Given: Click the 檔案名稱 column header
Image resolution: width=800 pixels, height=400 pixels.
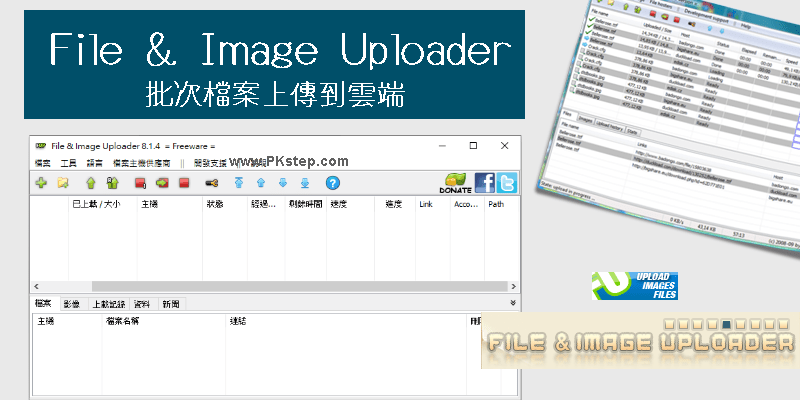Looking at the screenshot, I should tap(164, 321).
